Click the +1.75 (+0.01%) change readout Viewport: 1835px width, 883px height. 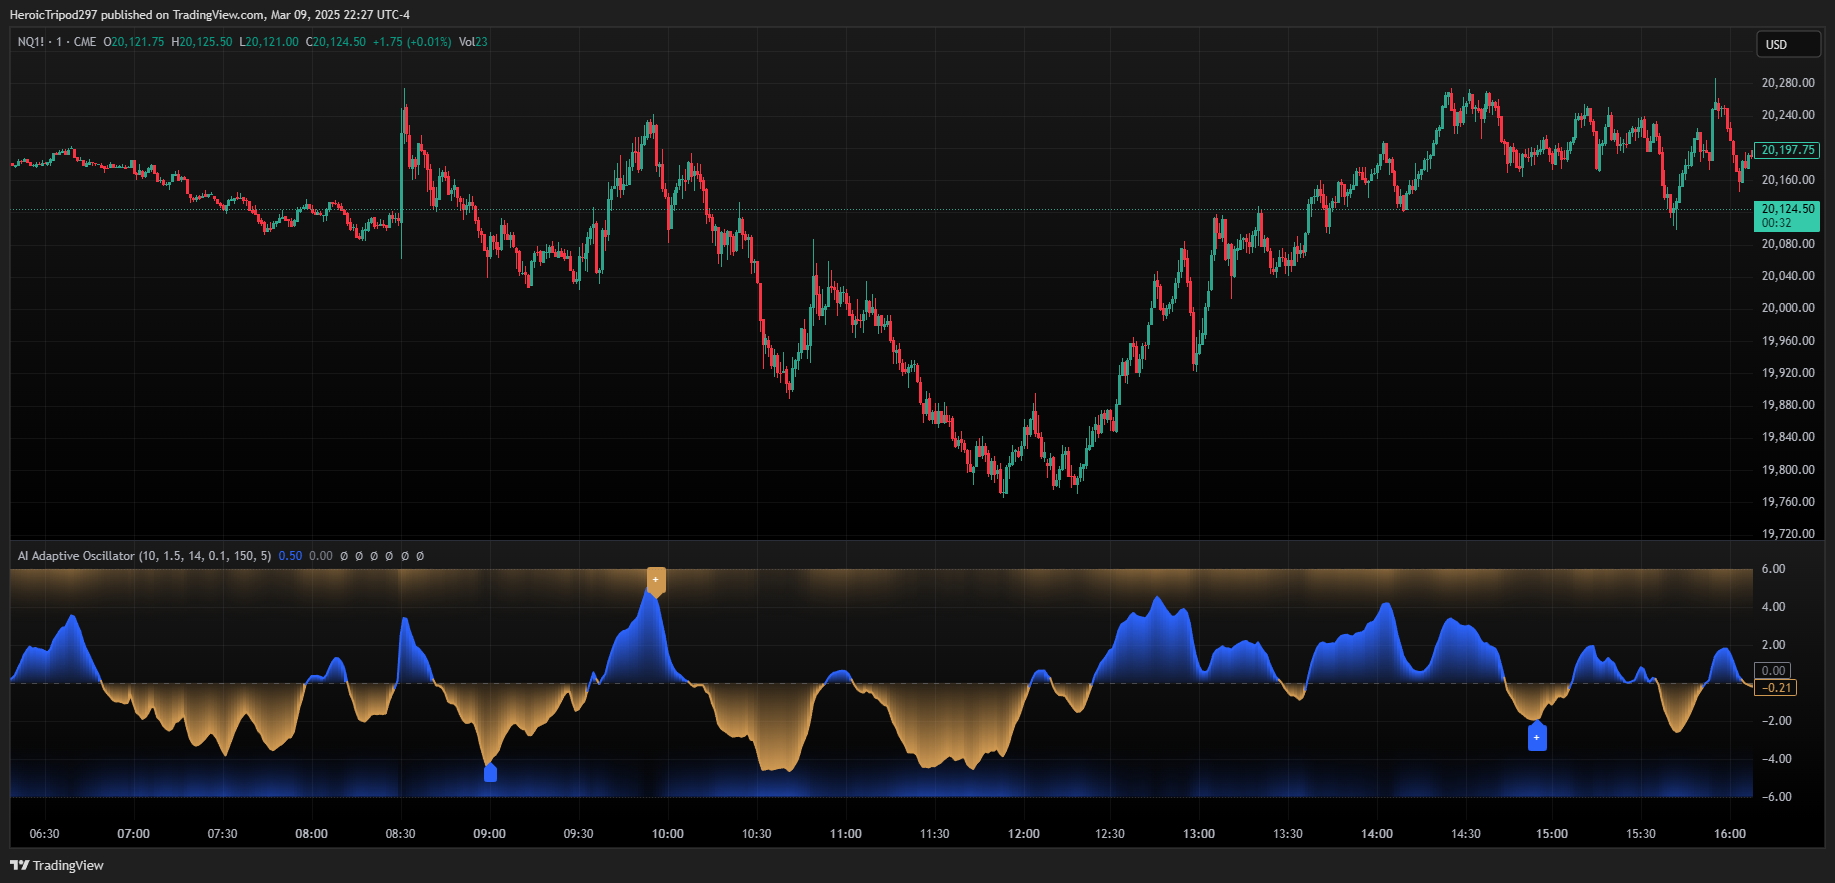coord(412,42)
